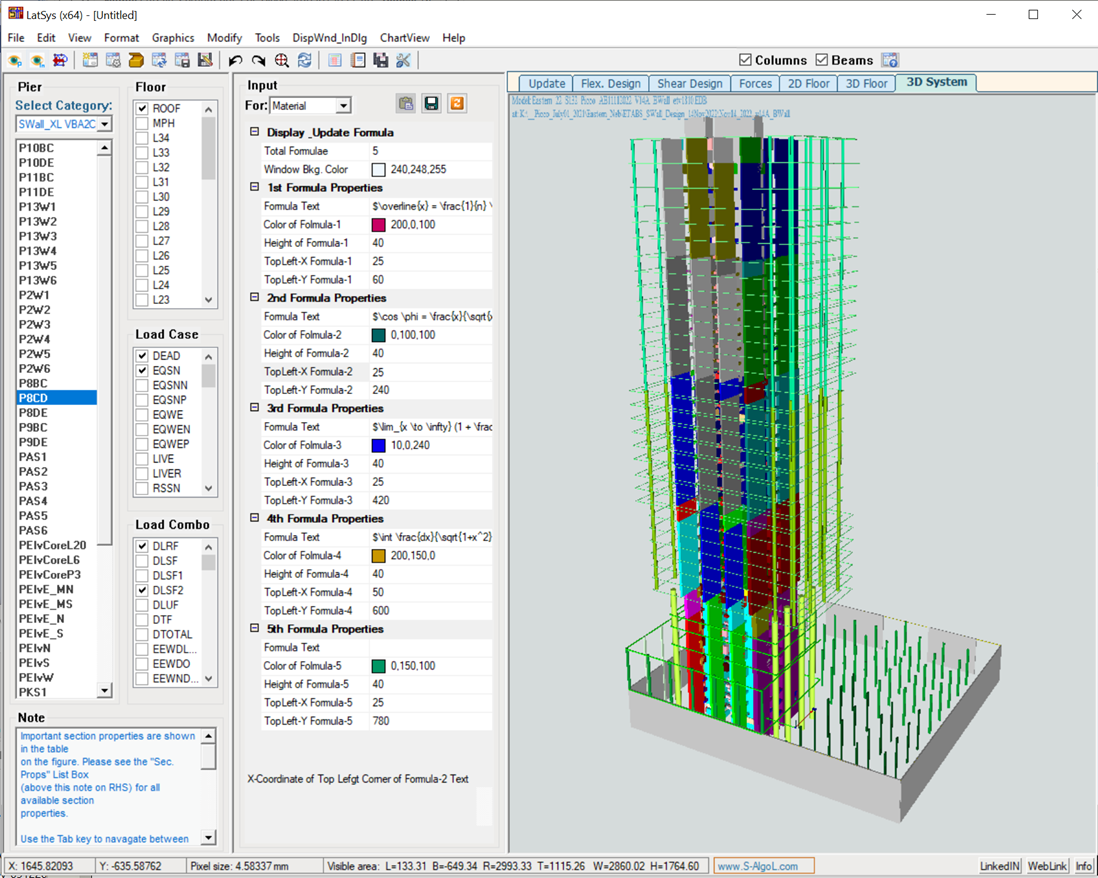The height and width of the screenshot is (878, 1098).
Task: Click the Redo arrow icon
Action: pos(258,60)
